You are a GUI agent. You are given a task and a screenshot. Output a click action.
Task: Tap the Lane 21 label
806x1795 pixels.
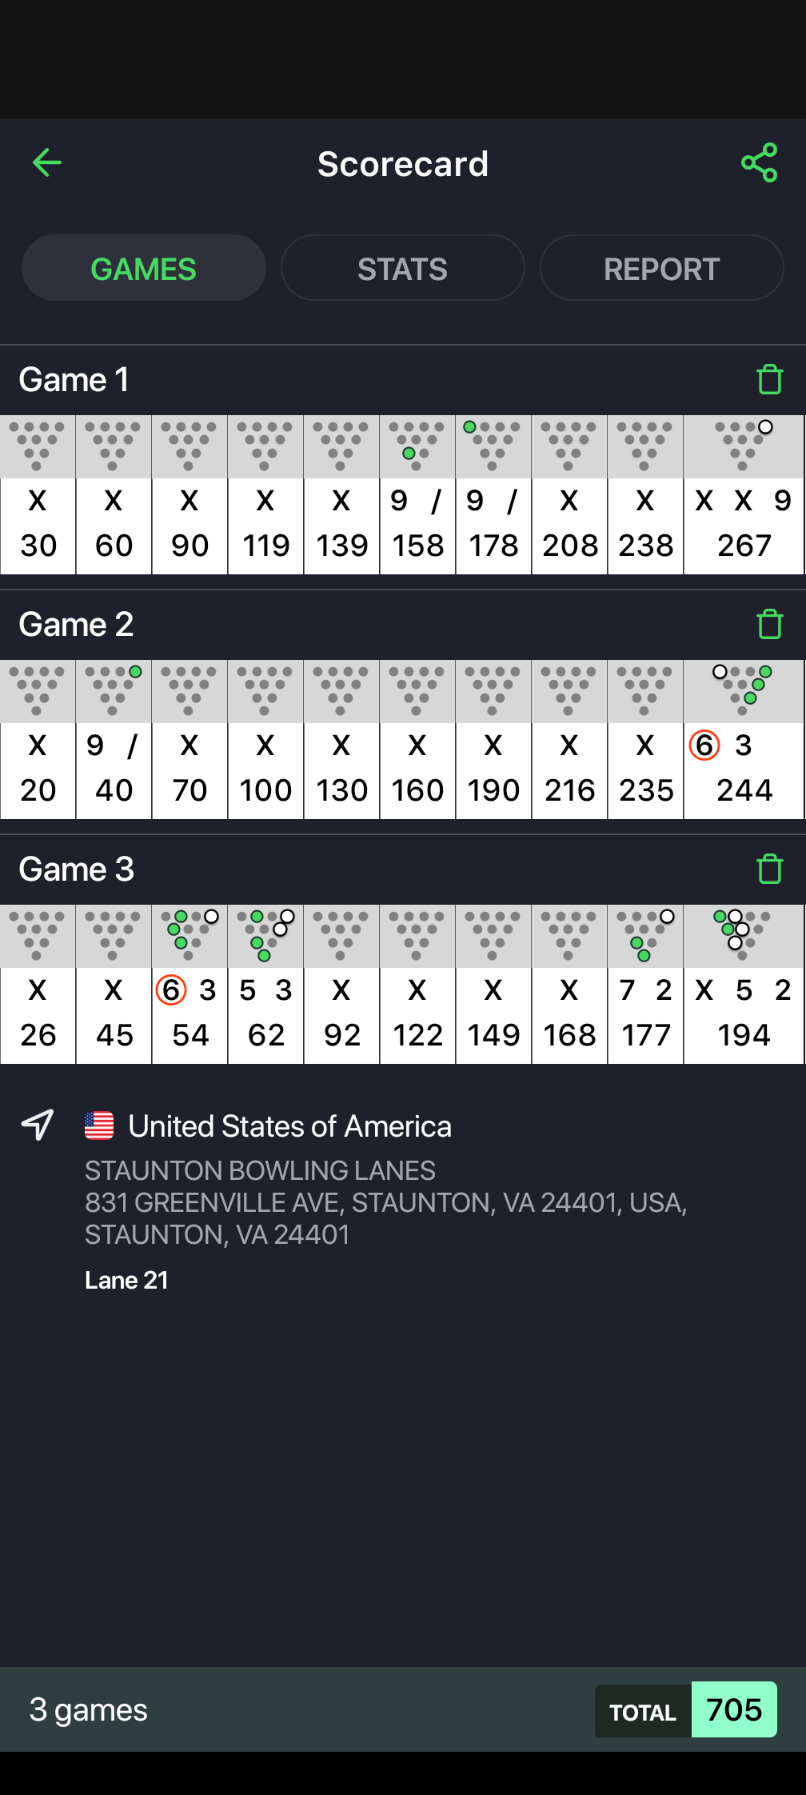click(126, 1280)
